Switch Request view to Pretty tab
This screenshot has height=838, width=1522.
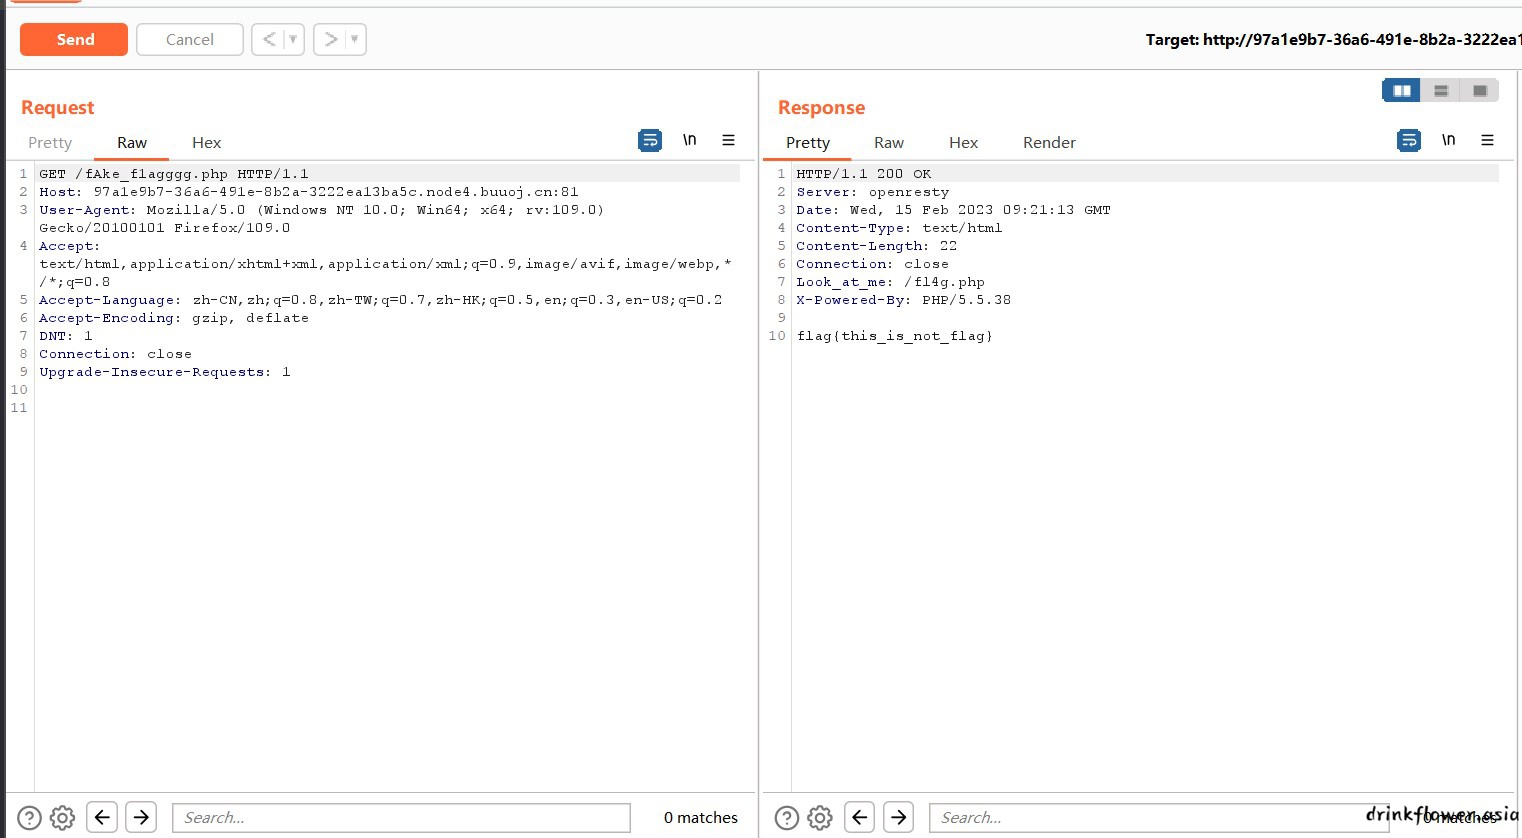tap(50, 143)
